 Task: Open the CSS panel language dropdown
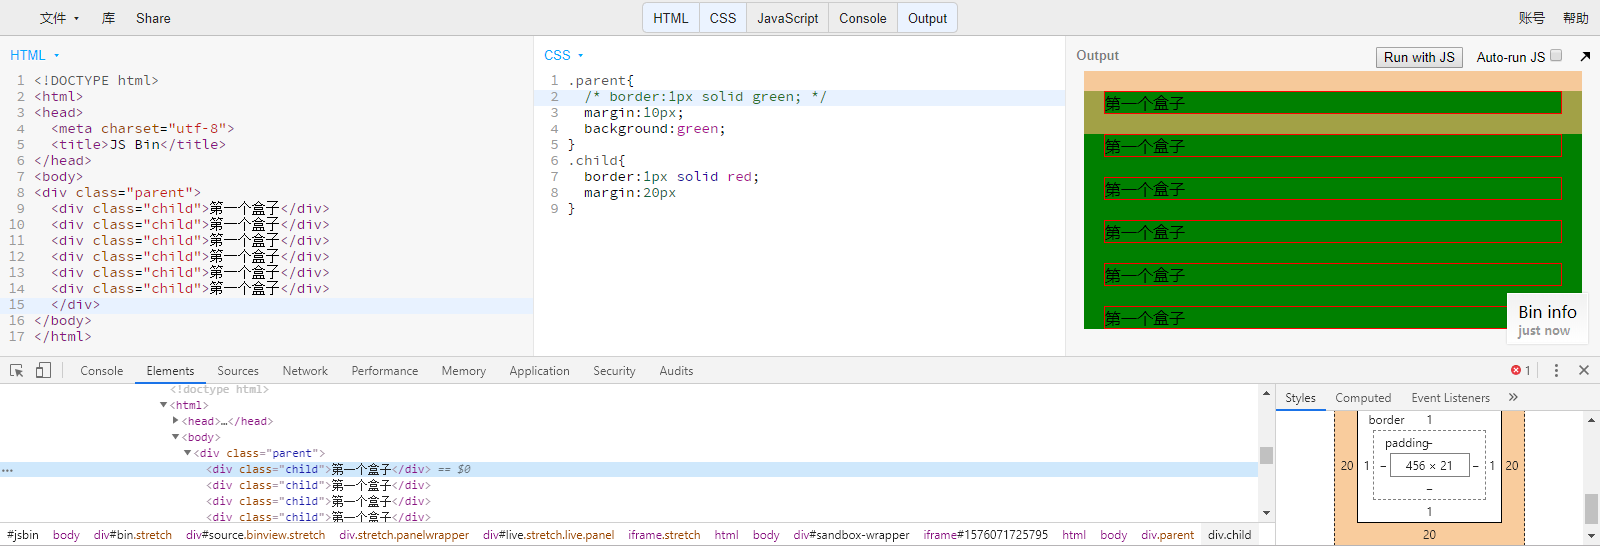pyautogui.click(x=564, y=55)
